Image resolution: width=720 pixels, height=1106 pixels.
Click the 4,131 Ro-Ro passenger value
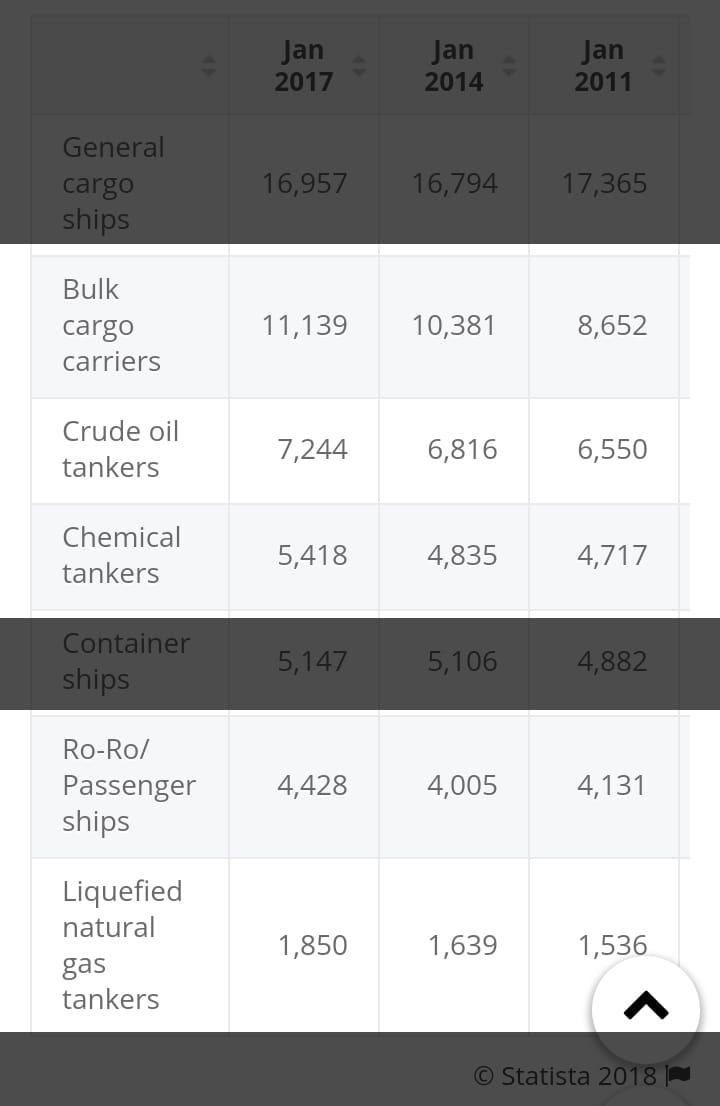pos(611,785)
